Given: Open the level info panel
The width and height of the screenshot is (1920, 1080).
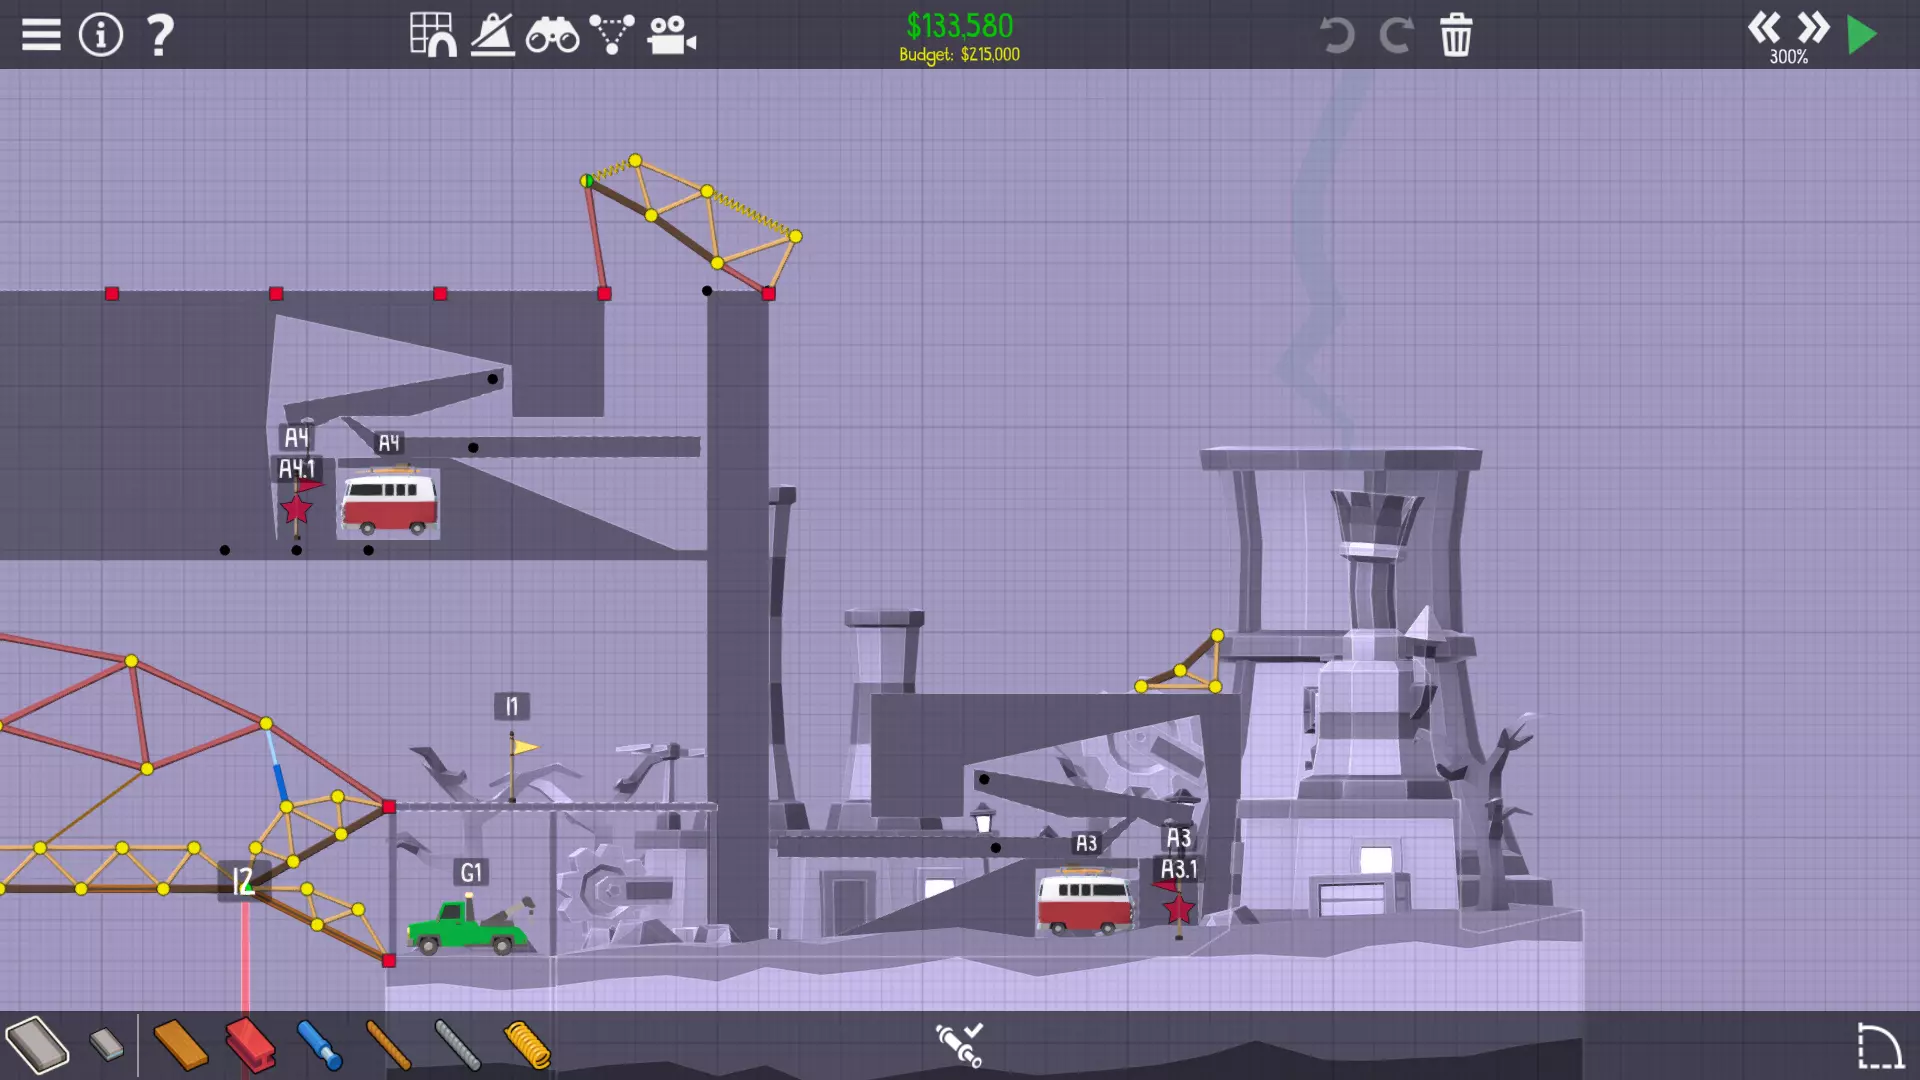Looking at the screenshot, I should (x=101, y=35).
